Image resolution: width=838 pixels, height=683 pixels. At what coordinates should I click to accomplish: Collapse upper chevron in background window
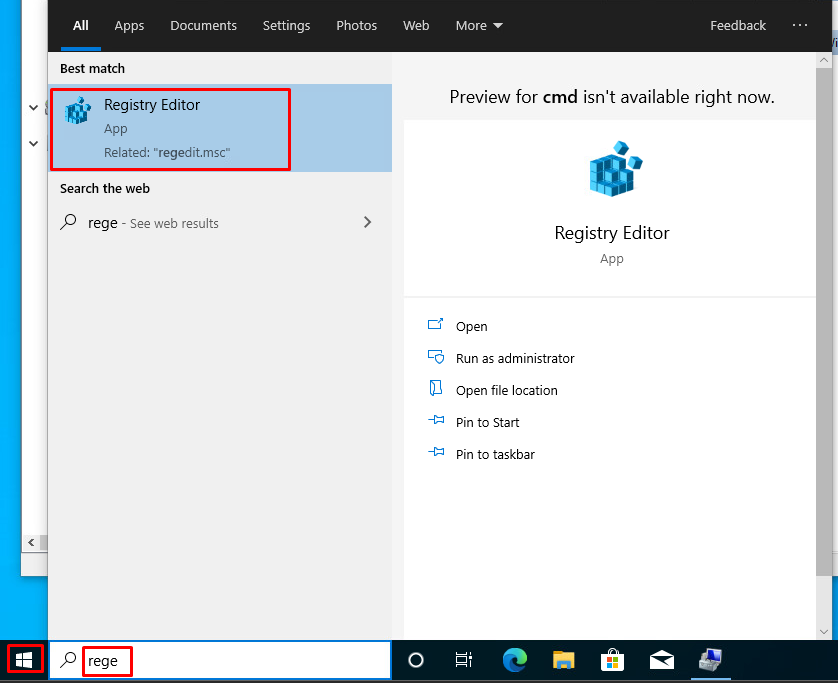(33, 108)
